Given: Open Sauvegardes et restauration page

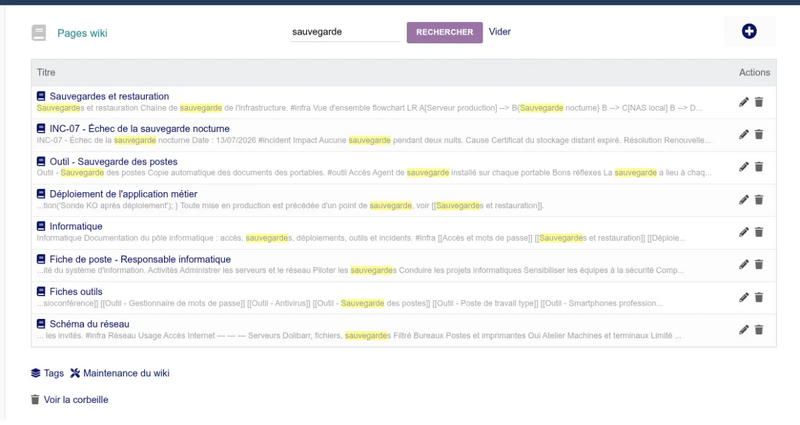Looking at the screenshot, I should coord(109,96).
